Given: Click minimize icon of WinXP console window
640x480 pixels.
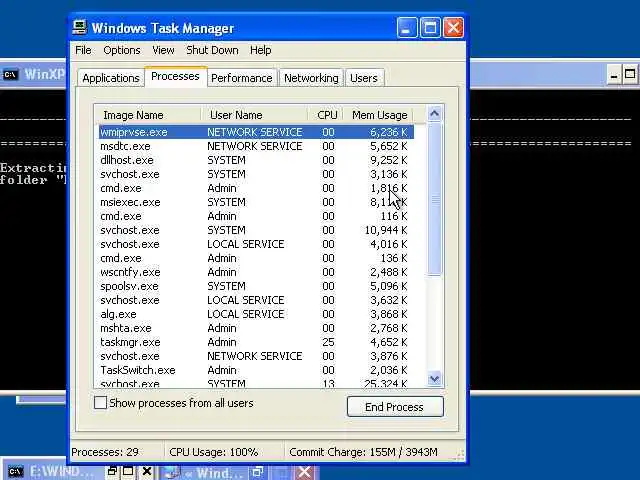Looking at the screenshot, I should click(x=614, y=76).
